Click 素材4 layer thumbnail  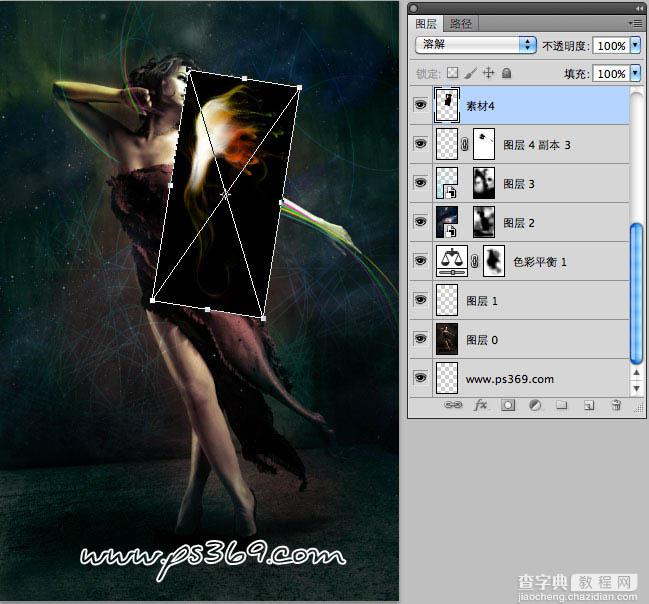[x=447, y=105]
